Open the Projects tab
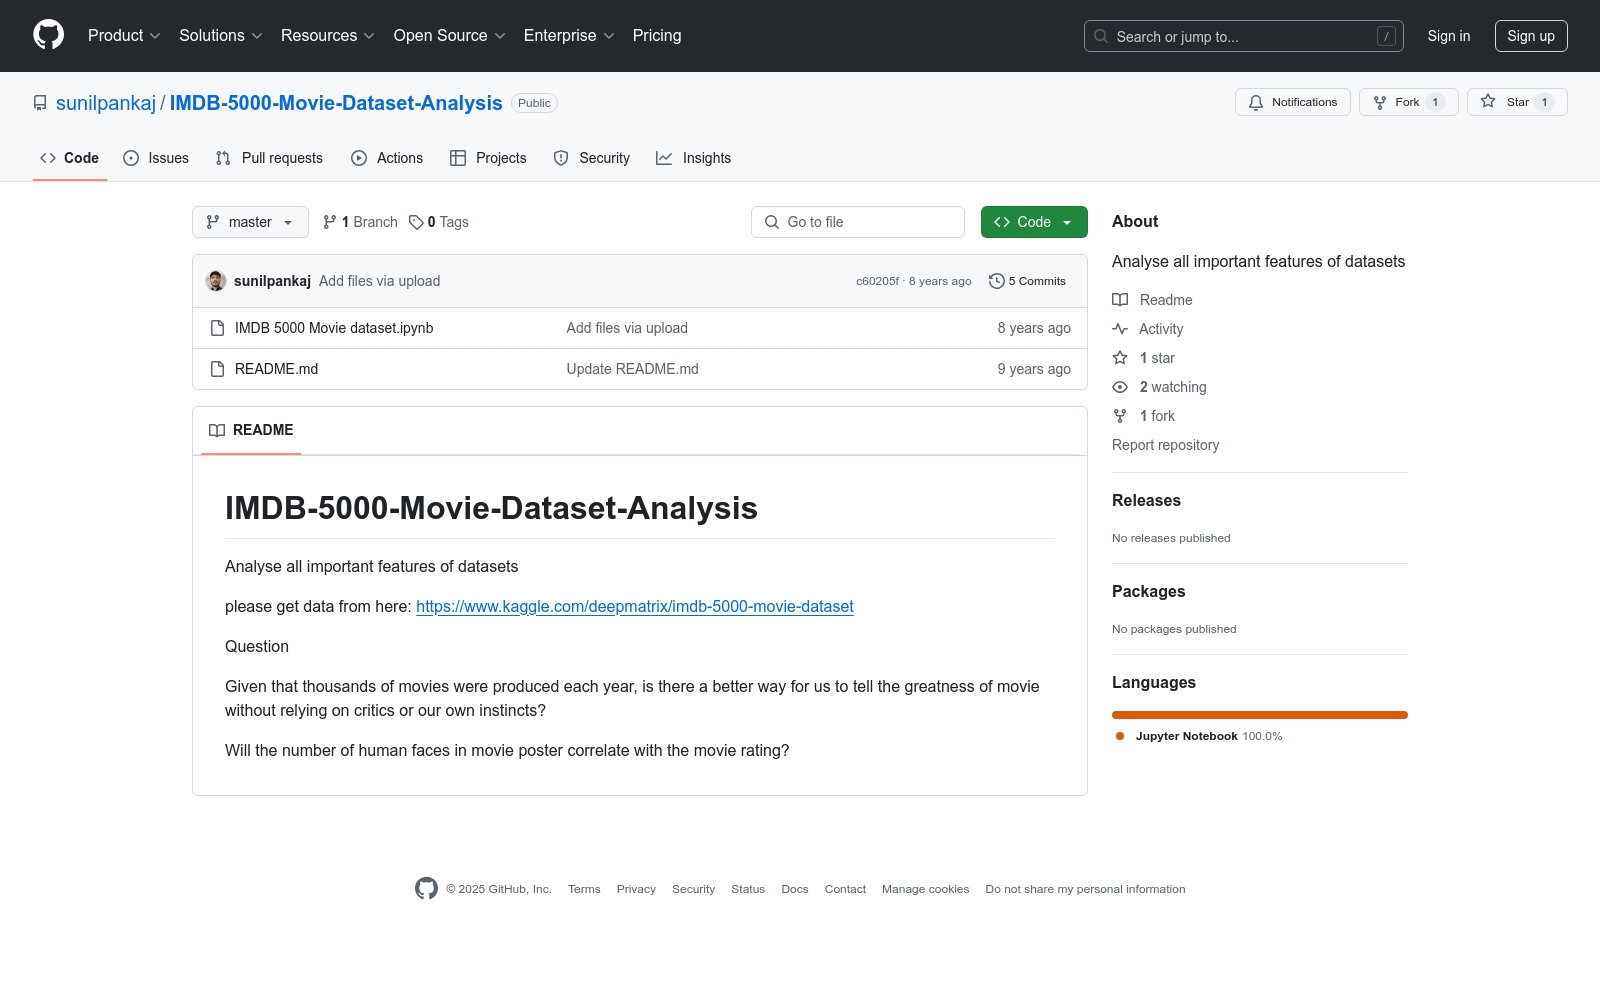This screenshot has width=1600, height=1000. (488, 158)
